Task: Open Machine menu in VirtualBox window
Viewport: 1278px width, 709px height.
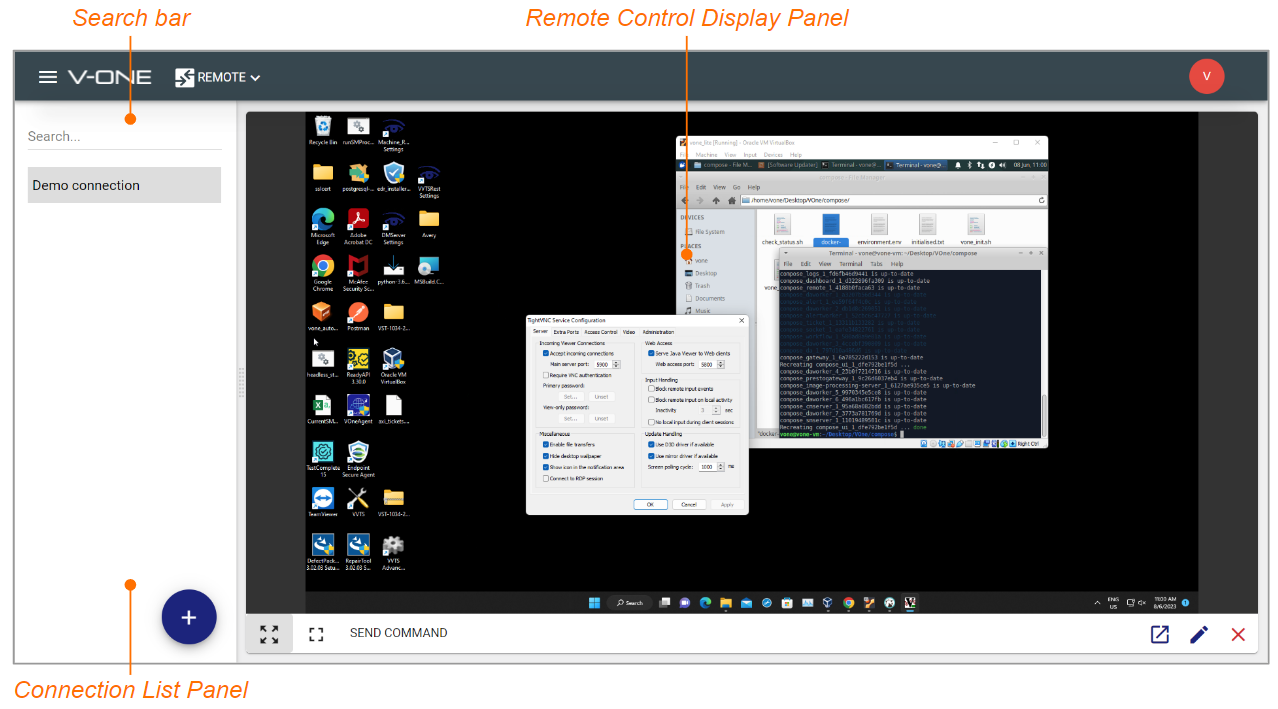Action: pyautogui.click(x=706, y=155)
